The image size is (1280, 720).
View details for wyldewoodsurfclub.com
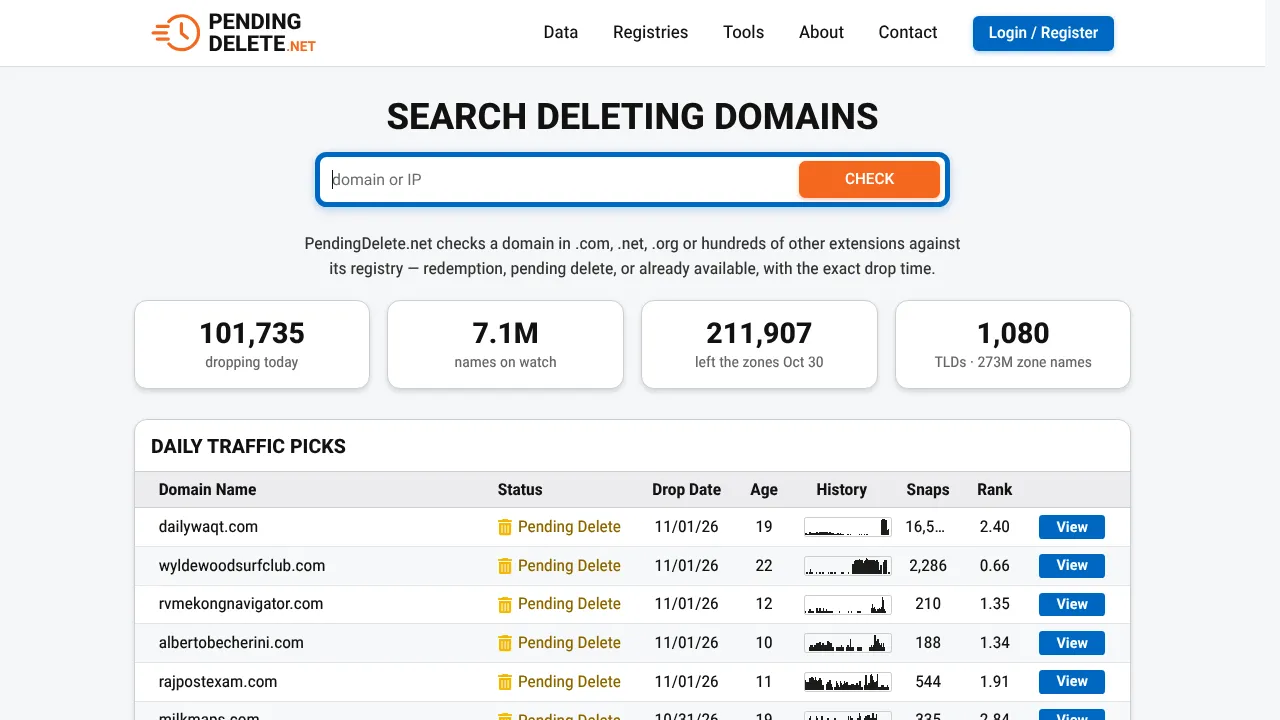point(1072,566)
